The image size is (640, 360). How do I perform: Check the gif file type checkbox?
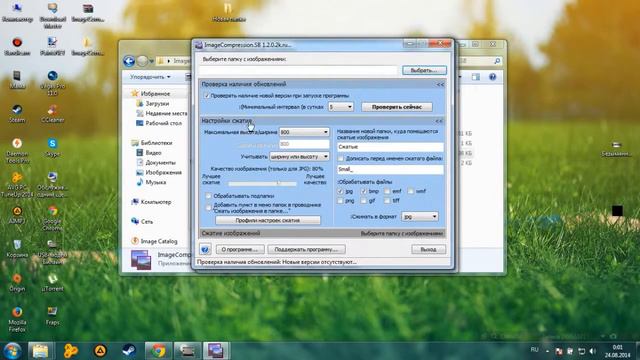point(364,201)
